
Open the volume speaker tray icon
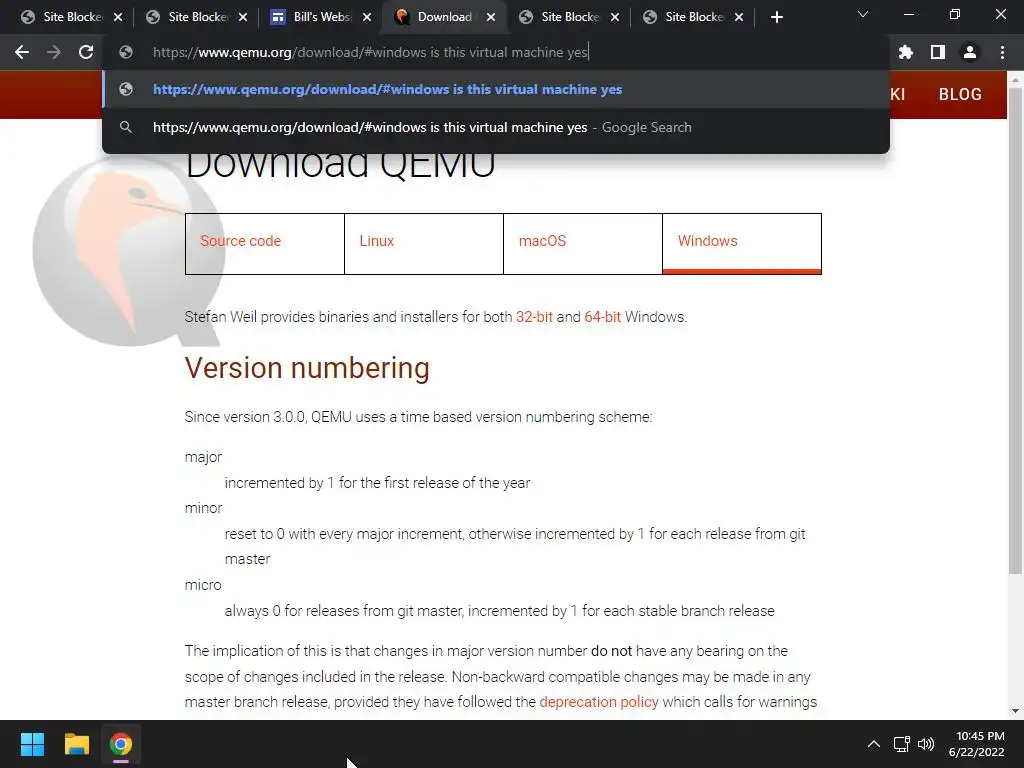click(925, 744)
